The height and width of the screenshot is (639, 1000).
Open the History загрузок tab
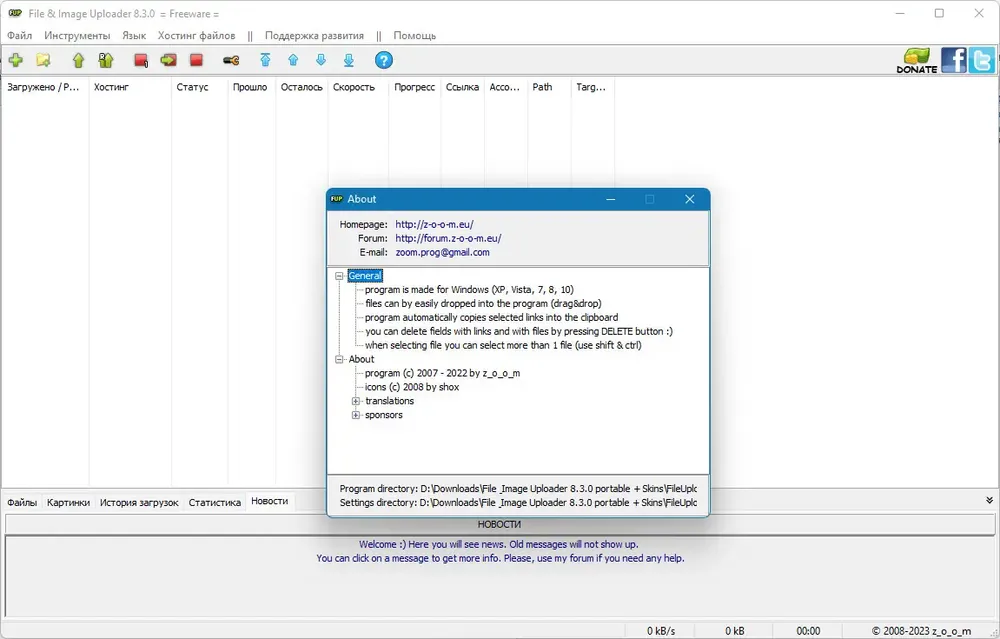tap(139, 503)
